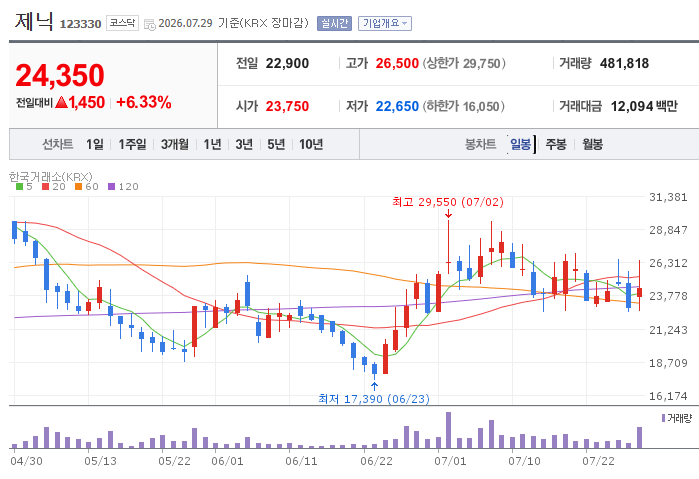The width and height of the screenshot is (699, 479).
Task: Click the percentage change +6.33%
Action: tap(144, 102)
